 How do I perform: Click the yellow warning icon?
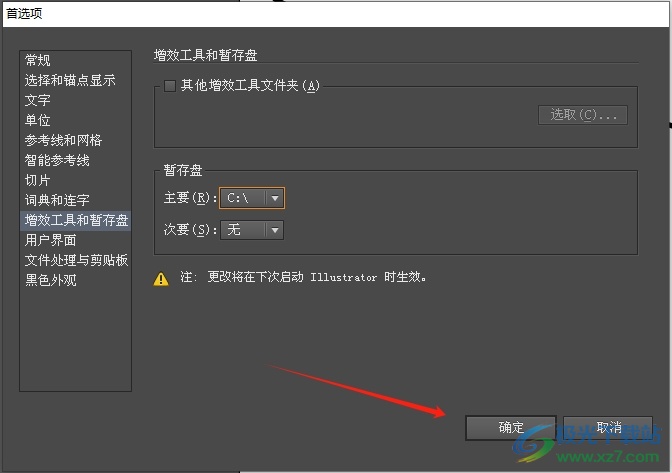click(x=161, y=279)
